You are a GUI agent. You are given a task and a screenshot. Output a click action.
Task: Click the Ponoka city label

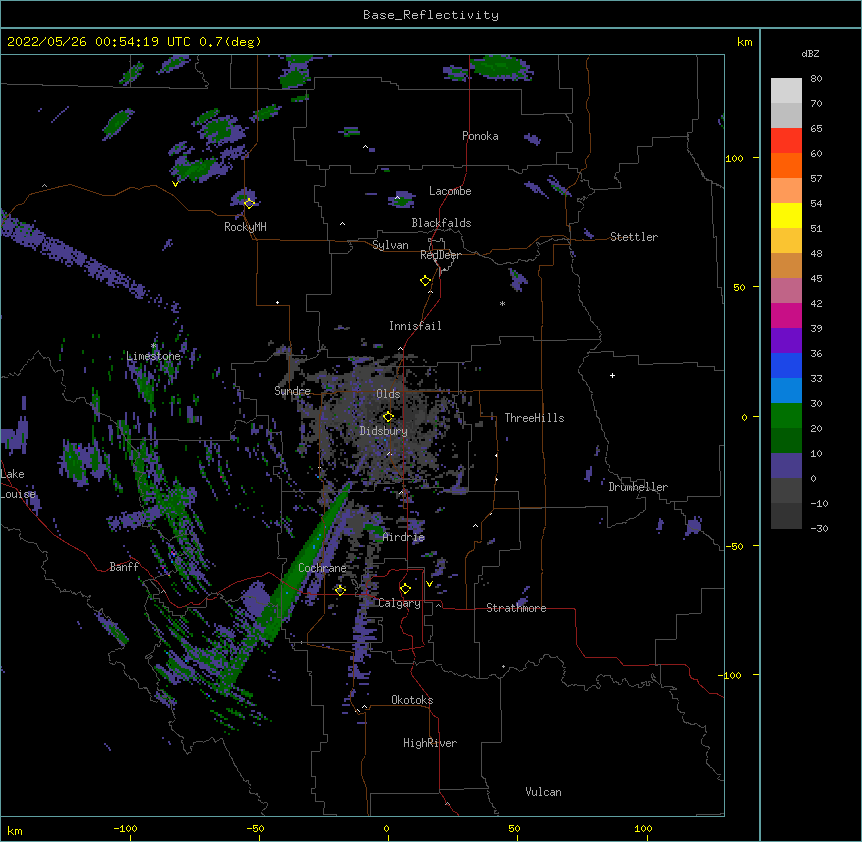pyautogui.click(x=480, y=136)
